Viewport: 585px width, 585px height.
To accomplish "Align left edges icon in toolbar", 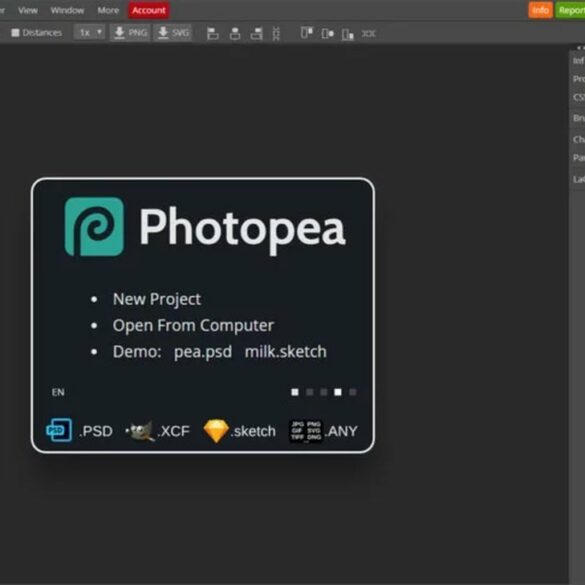I will 213,34.
